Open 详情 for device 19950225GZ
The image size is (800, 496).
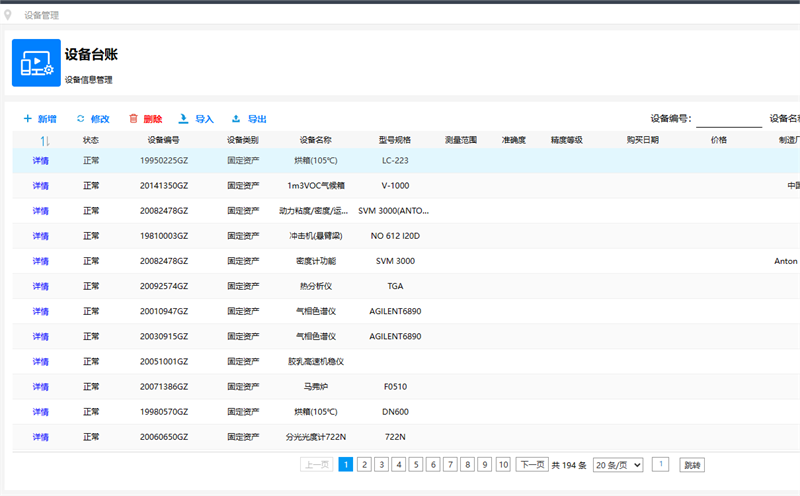tap(40, 160)
